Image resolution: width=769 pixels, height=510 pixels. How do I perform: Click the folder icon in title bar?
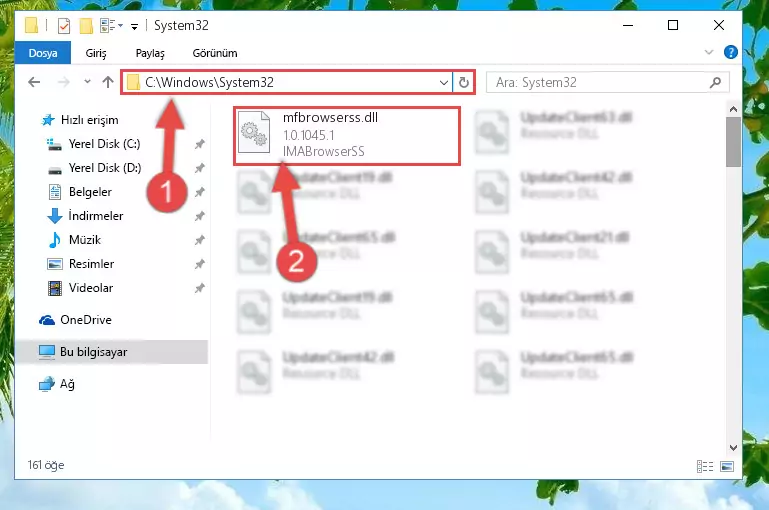[31, 25]
